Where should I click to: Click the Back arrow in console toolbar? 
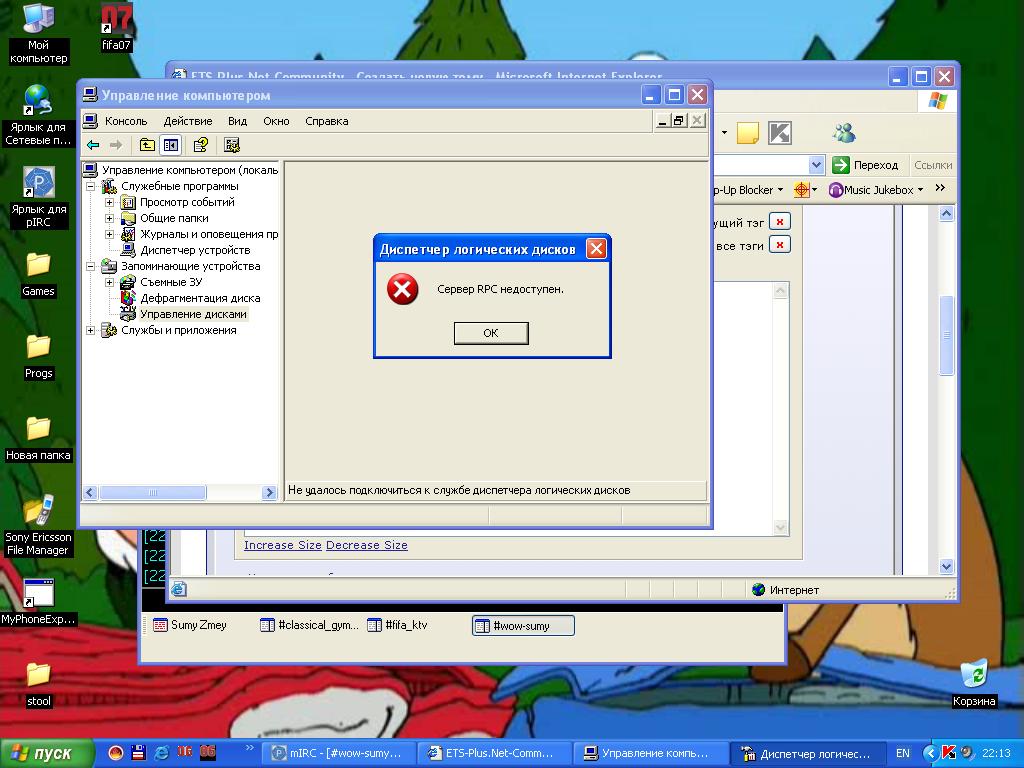(93, 145)
